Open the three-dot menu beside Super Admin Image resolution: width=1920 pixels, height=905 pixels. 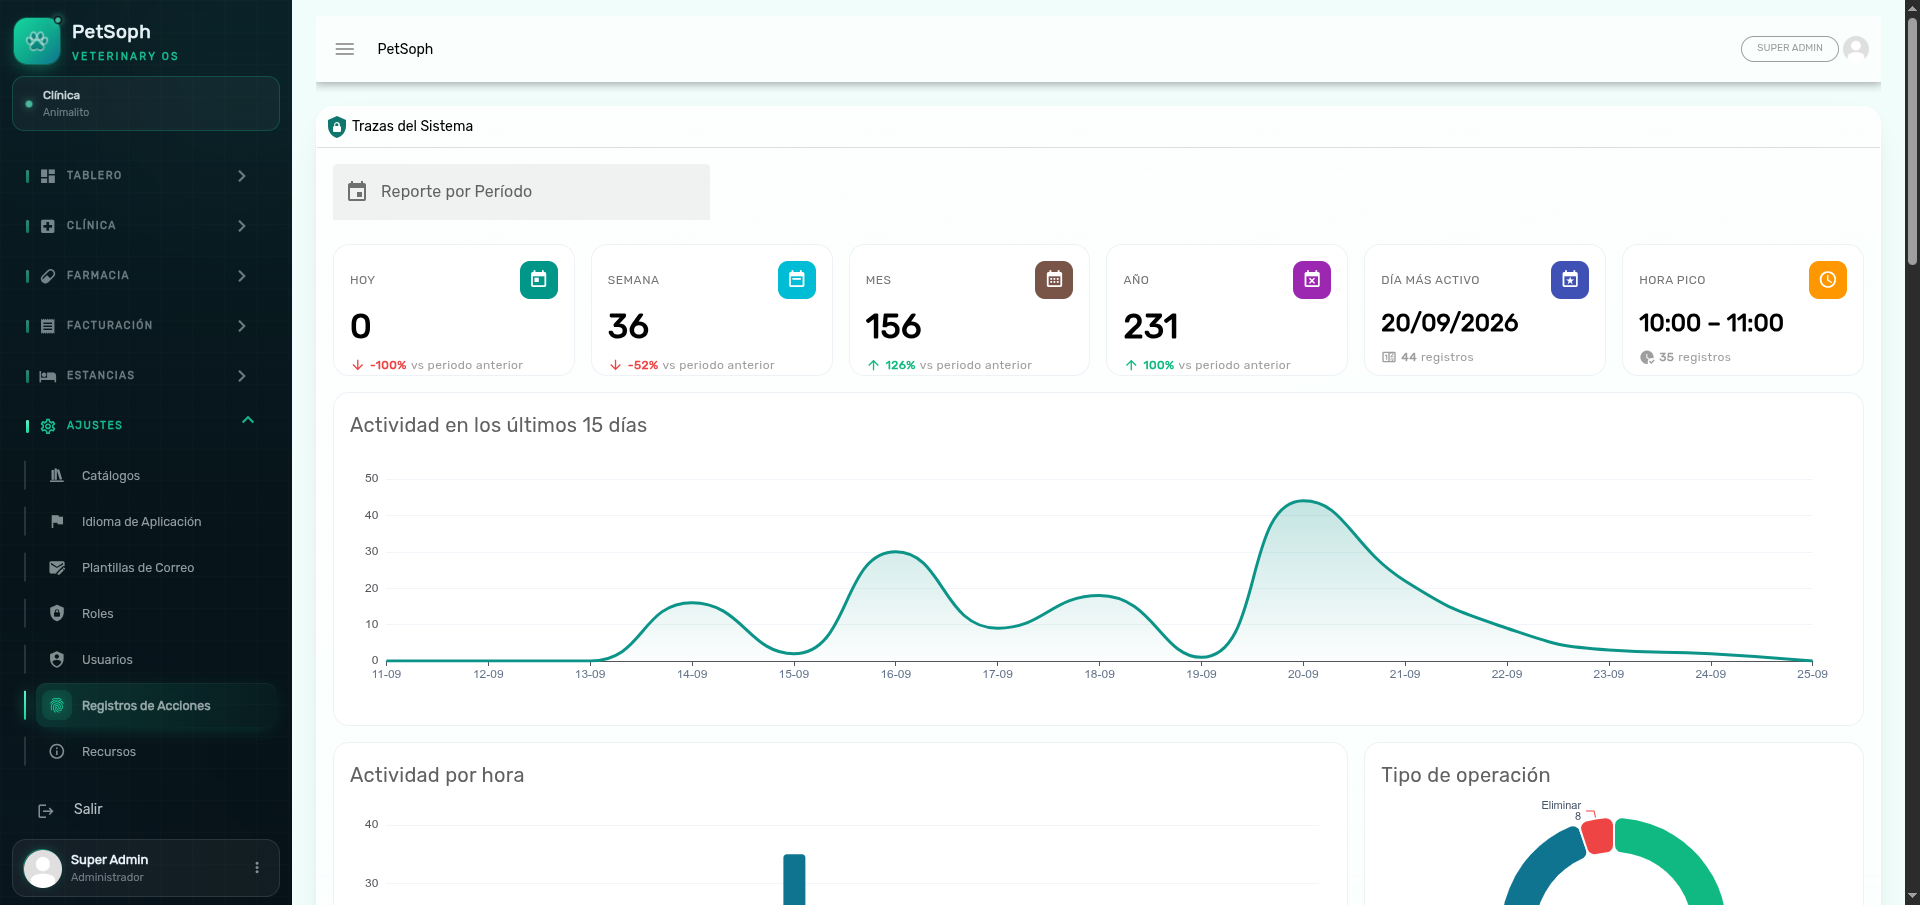(x=257, y=868)
